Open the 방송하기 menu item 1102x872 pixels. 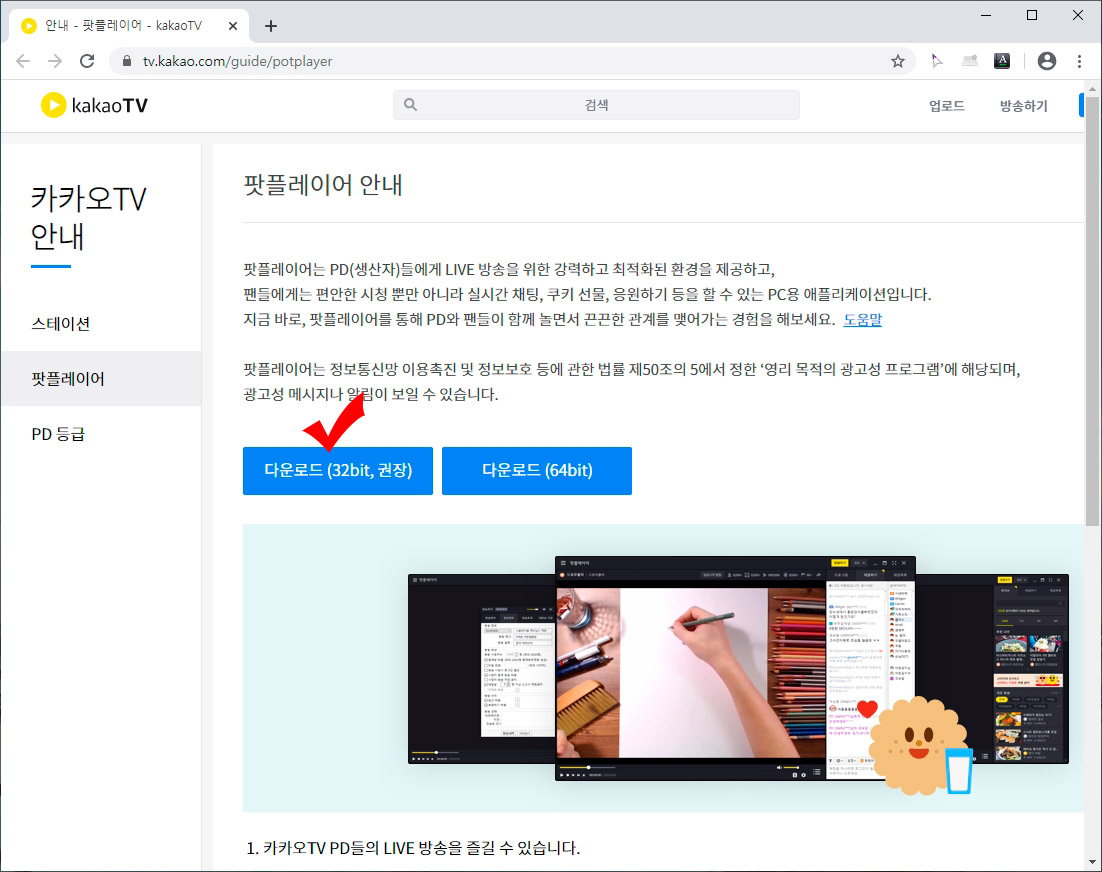coord(1023,106)
